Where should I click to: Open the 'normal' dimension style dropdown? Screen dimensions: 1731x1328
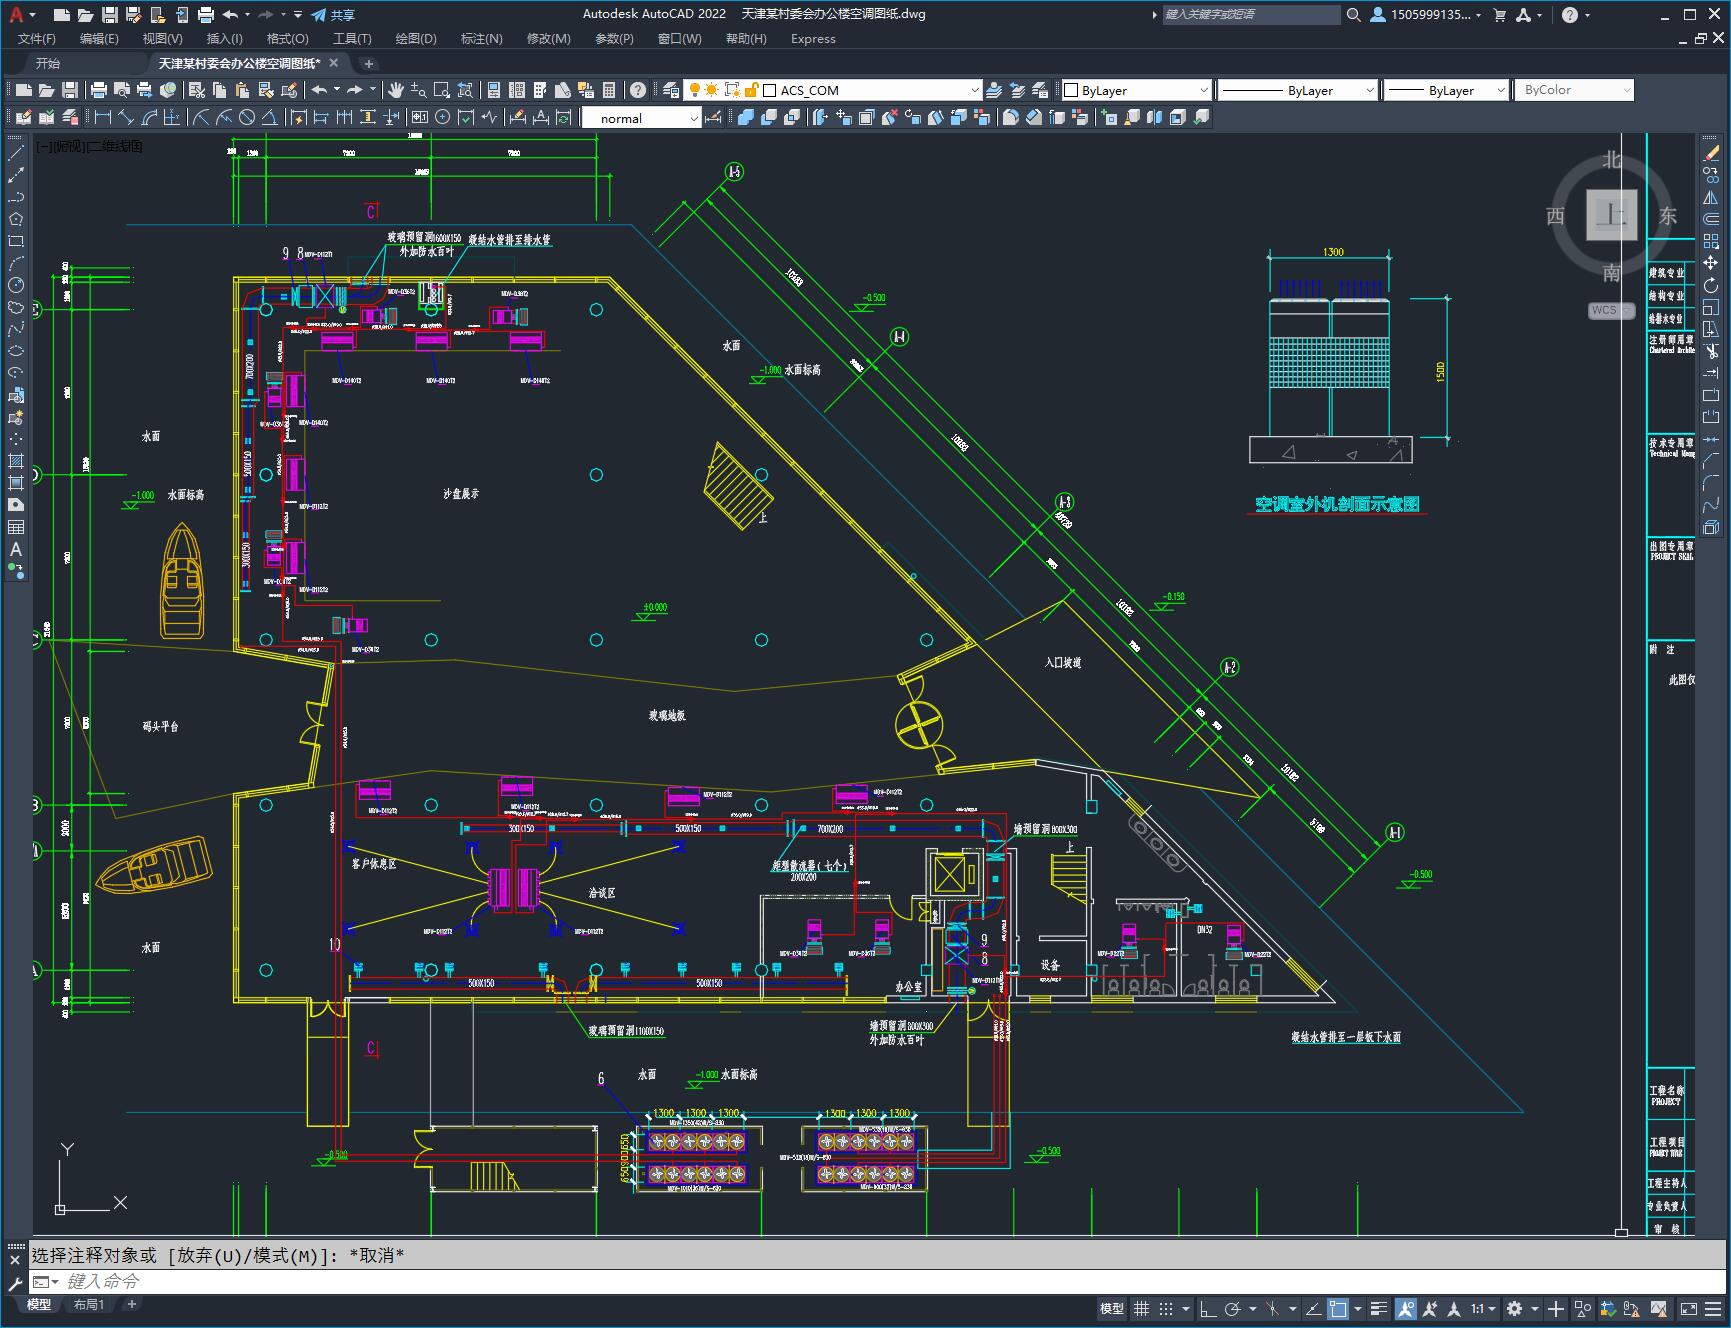coord(642,118)
